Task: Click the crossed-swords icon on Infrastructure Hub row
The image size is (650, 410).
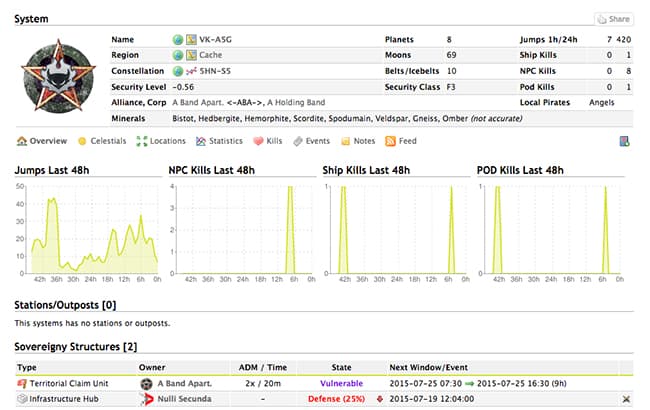Action: click(x=625, y=398)
